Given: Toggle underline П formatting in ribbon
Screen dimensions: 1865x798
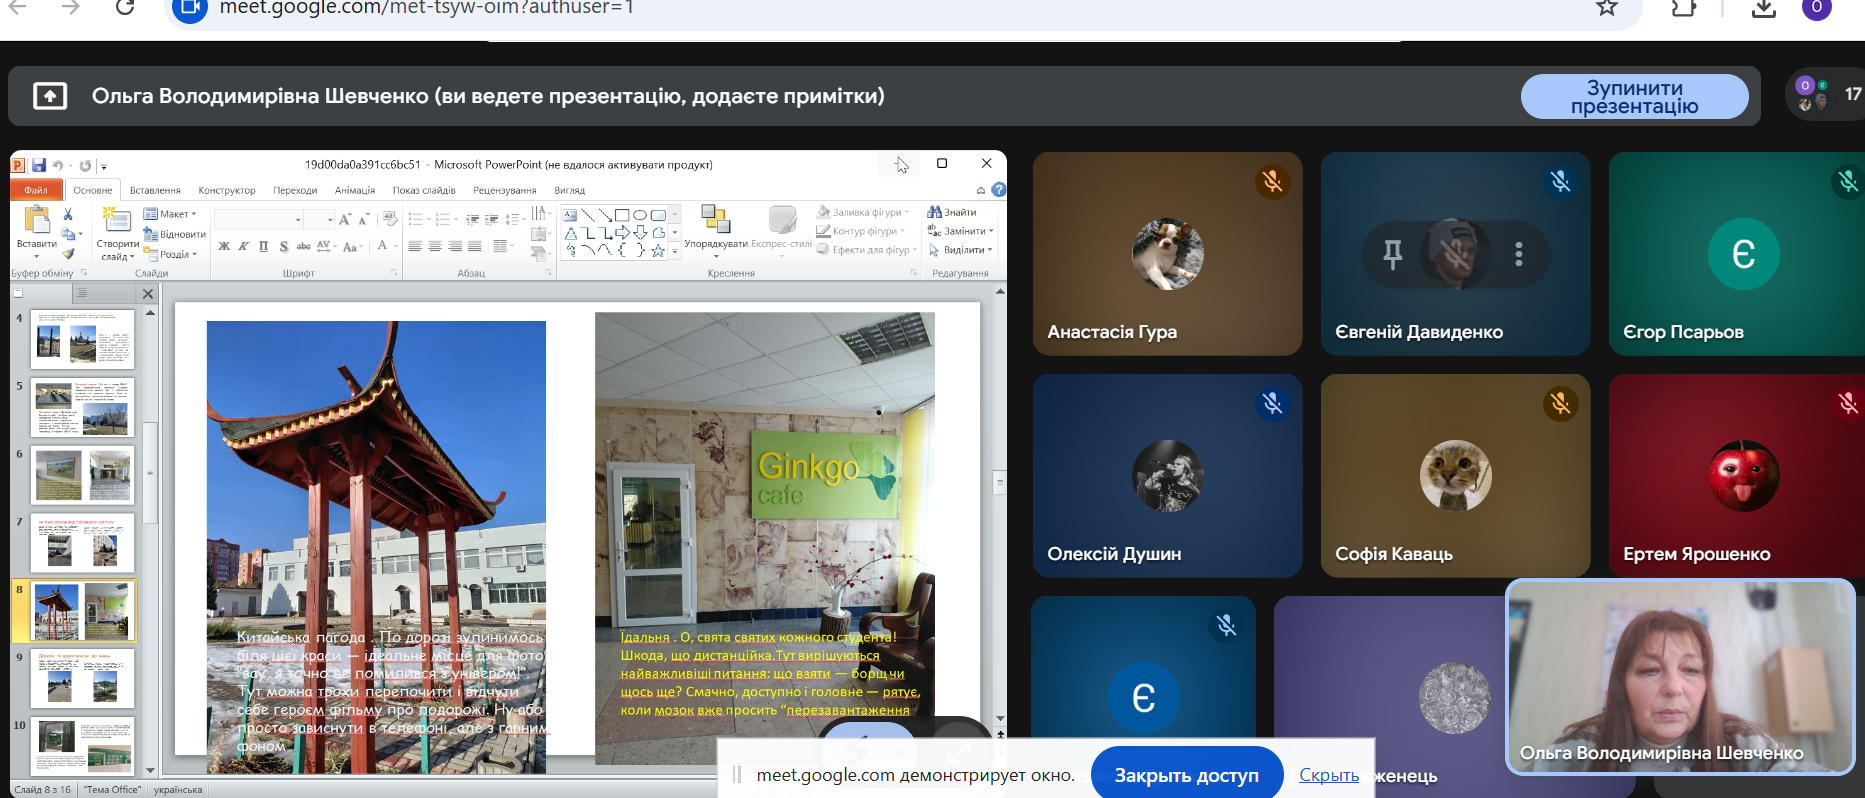Looking at the screenshot, I should pyautogui.click(x=263, y=246).
